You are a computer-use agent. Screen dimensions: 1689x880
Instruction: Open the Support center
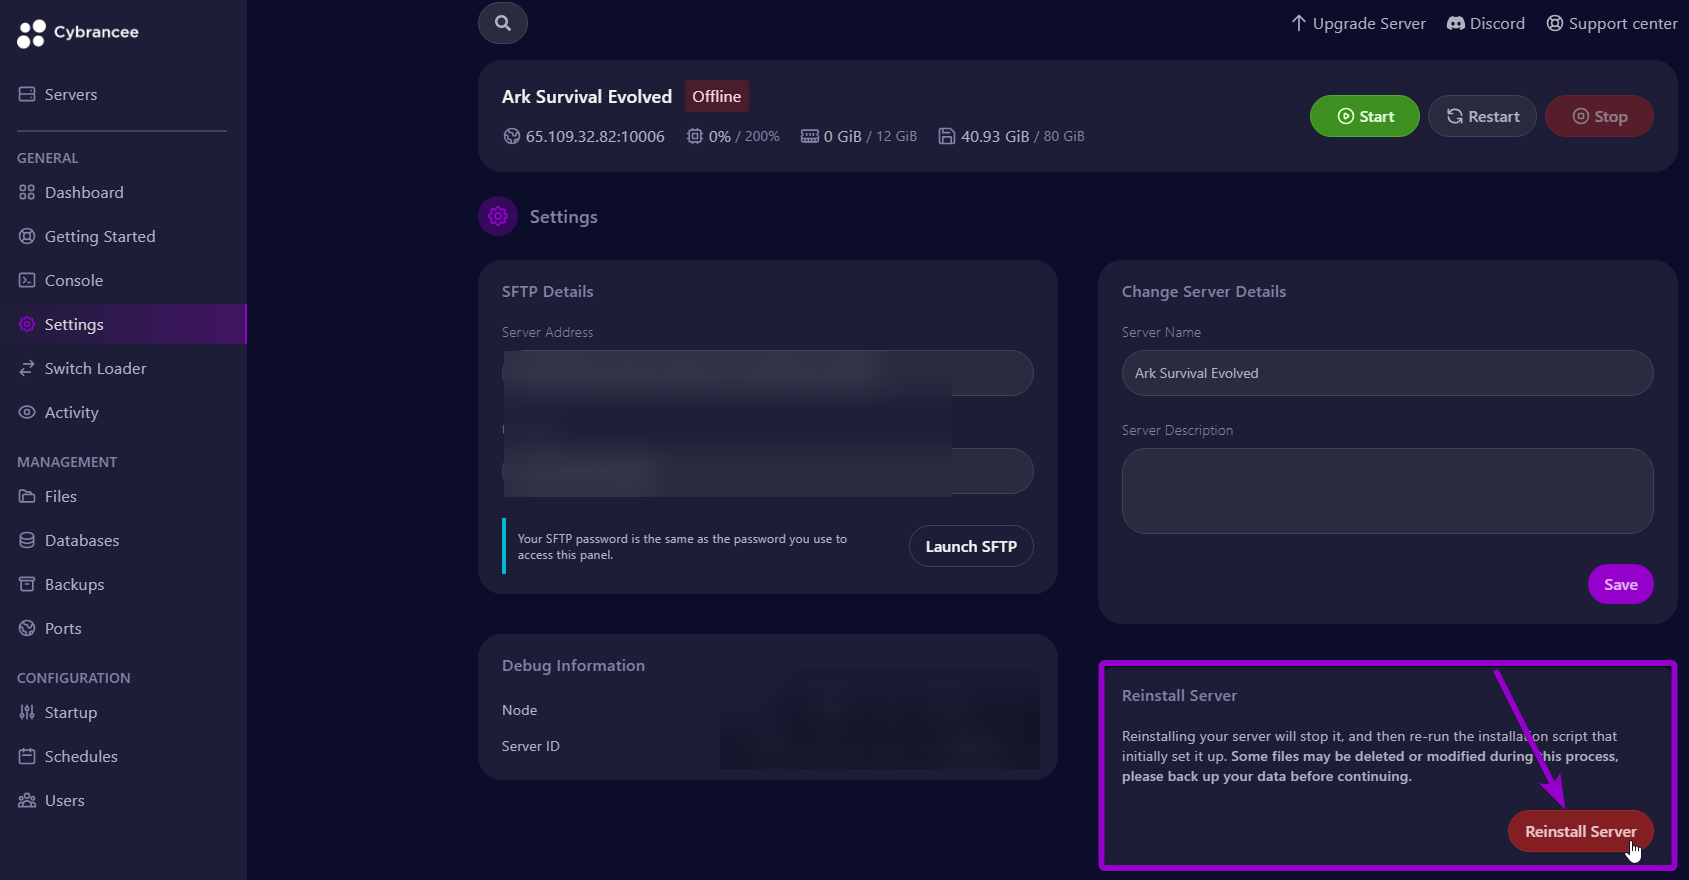1612,23
